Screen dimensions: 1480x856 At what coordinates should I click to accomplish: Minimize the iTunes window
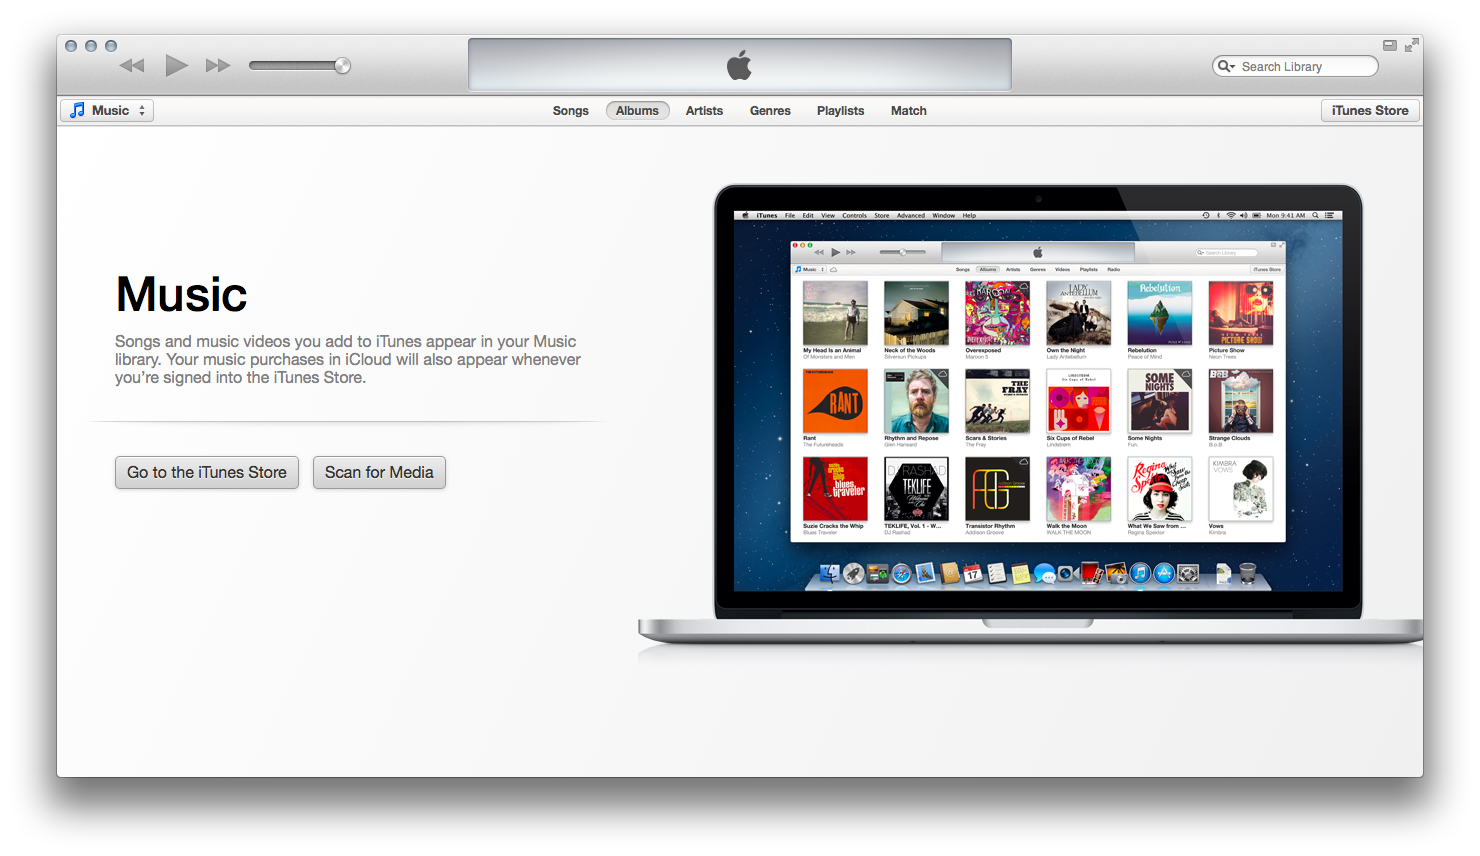click(91, 46)
